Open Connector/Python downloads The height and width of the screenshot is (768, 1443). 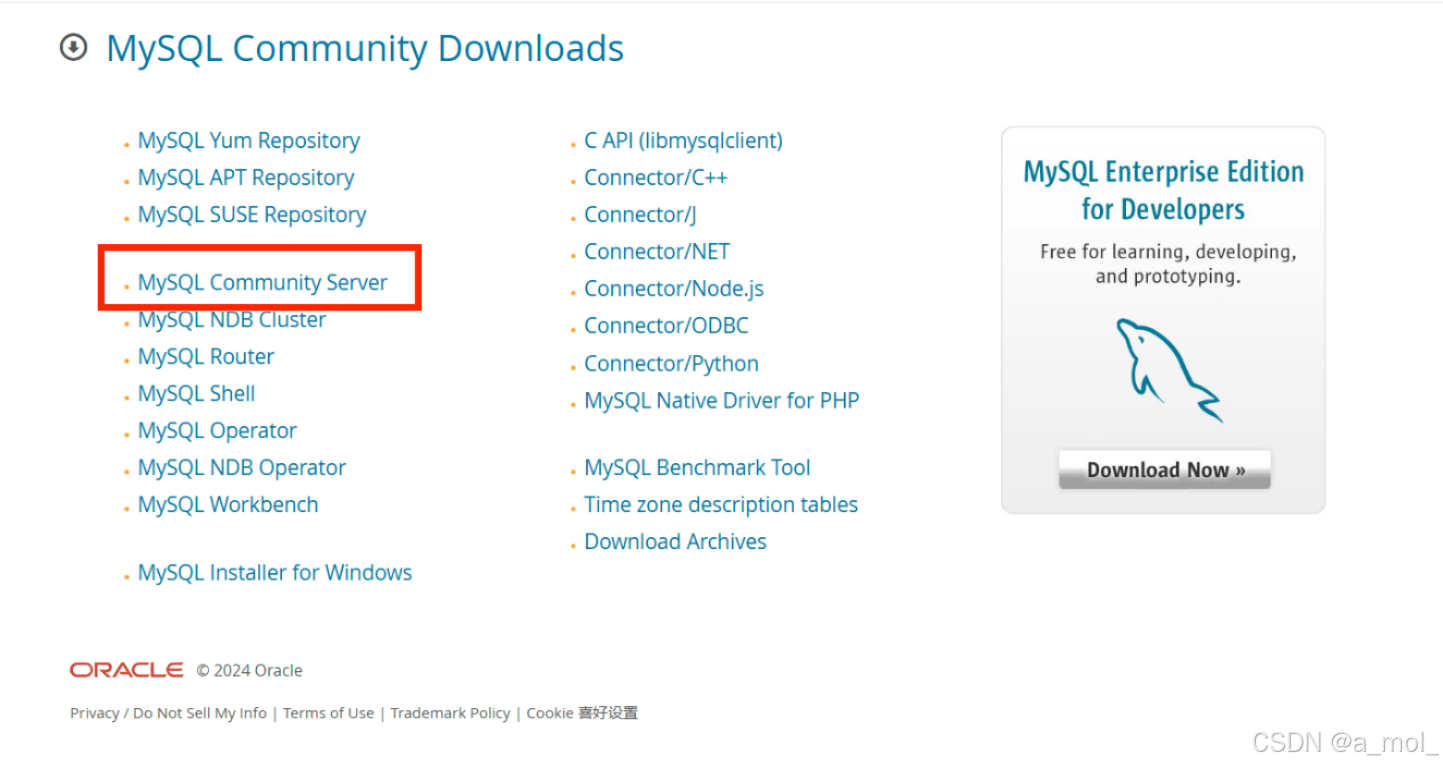(x=672, y=364)
